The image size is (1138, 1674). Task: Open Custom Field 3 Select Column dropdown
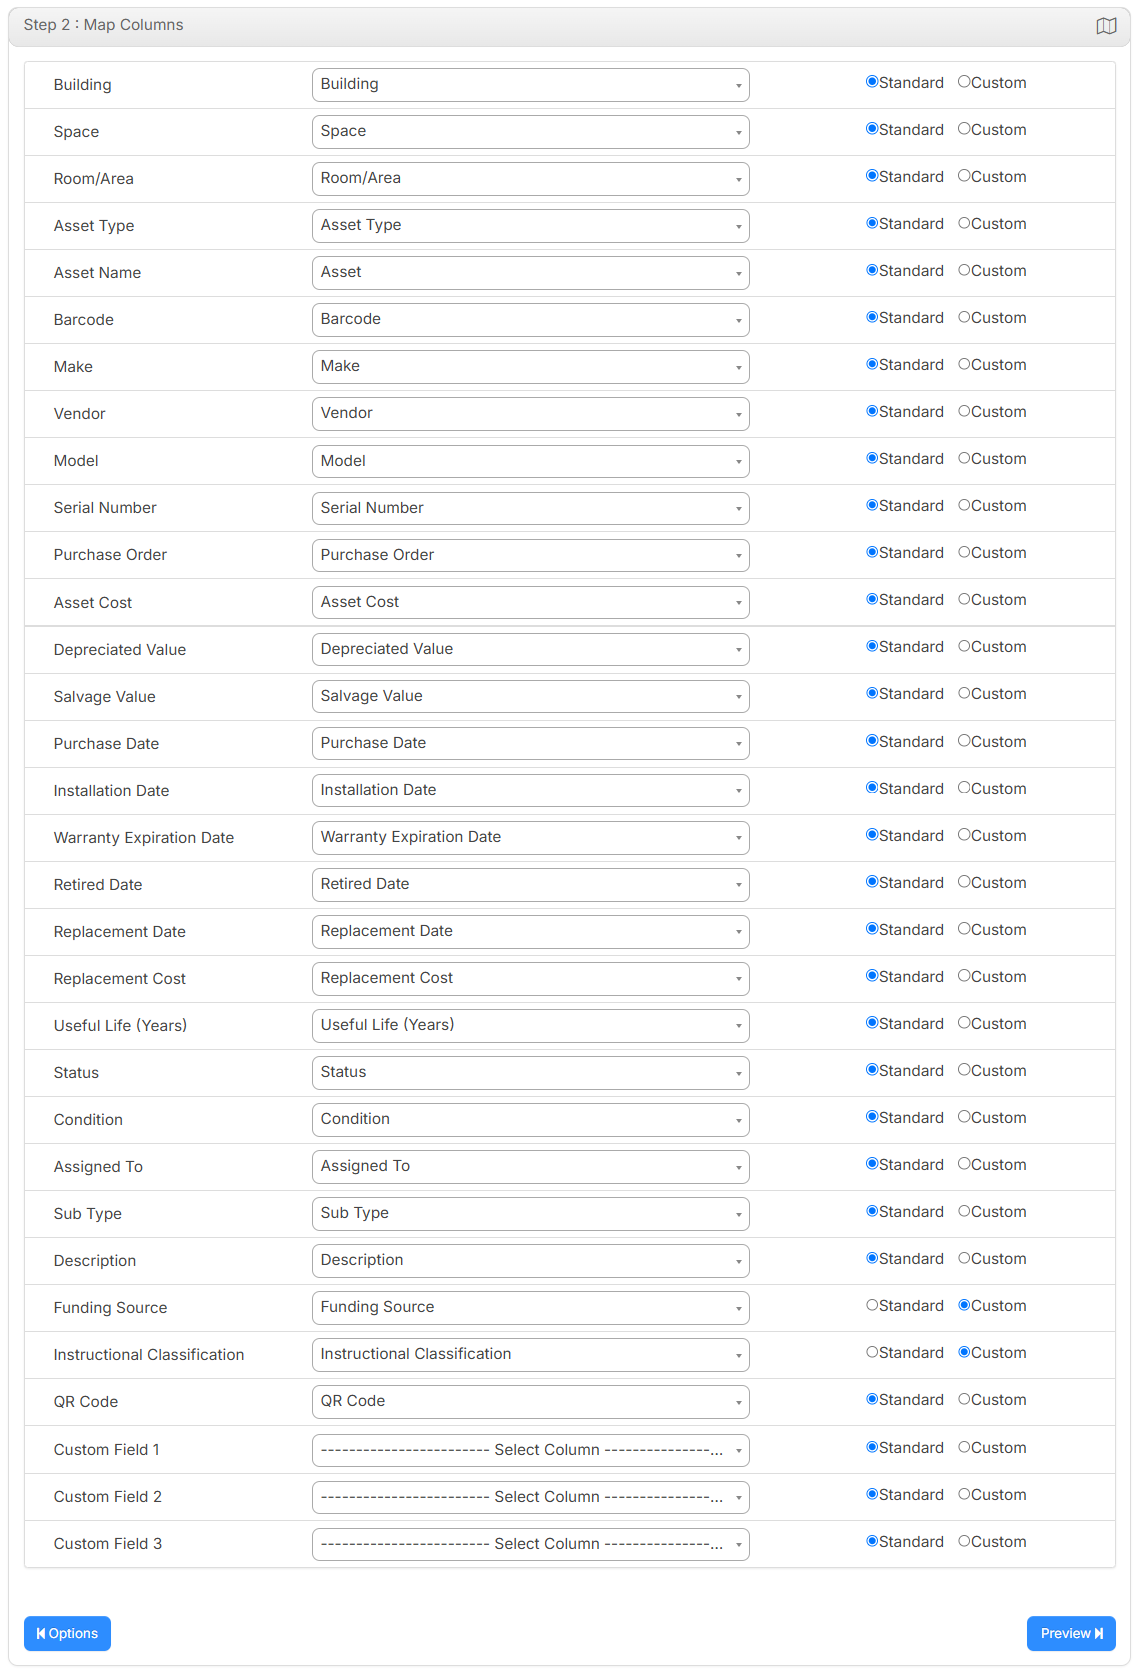tap(531, 1544)
